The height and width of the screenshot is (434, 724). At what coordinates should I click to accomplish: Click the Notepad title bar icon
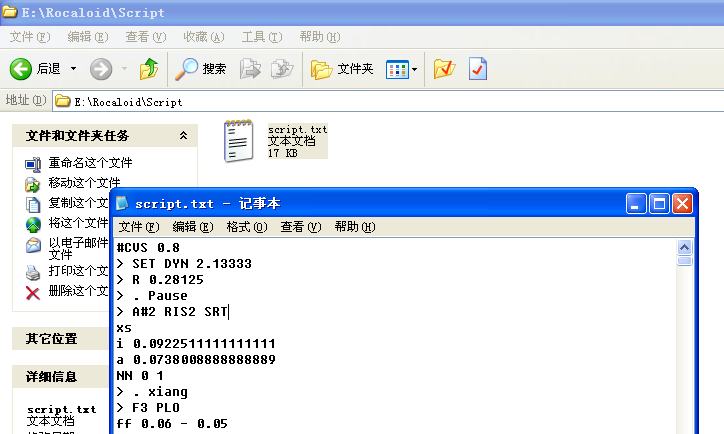point(121,203)
